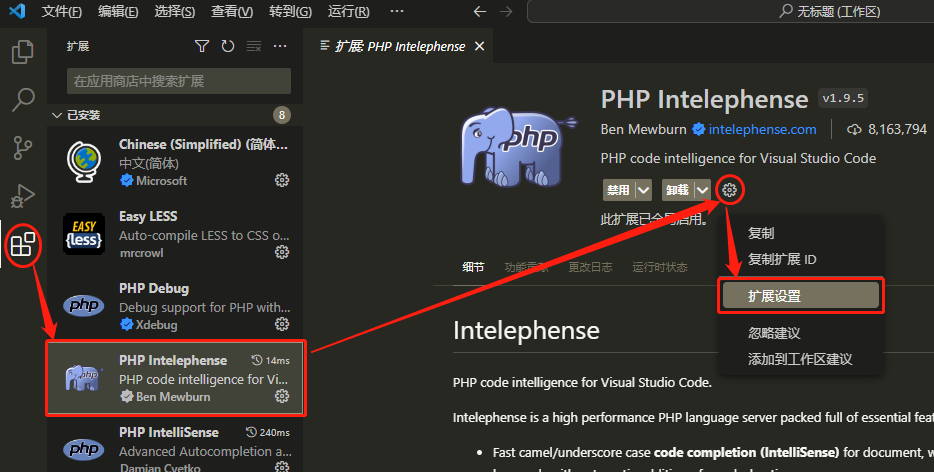
Task: Switch to the 功能贡献 tab
Action: [x=526, y=267]
